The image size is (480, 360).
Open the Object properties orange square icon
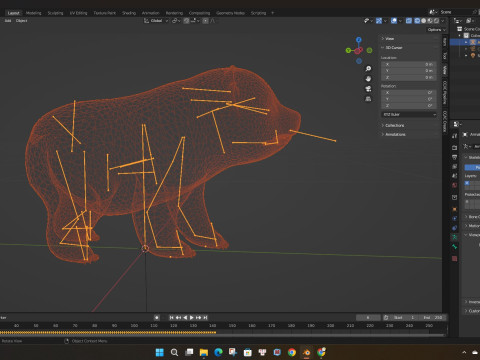point(454,209)
